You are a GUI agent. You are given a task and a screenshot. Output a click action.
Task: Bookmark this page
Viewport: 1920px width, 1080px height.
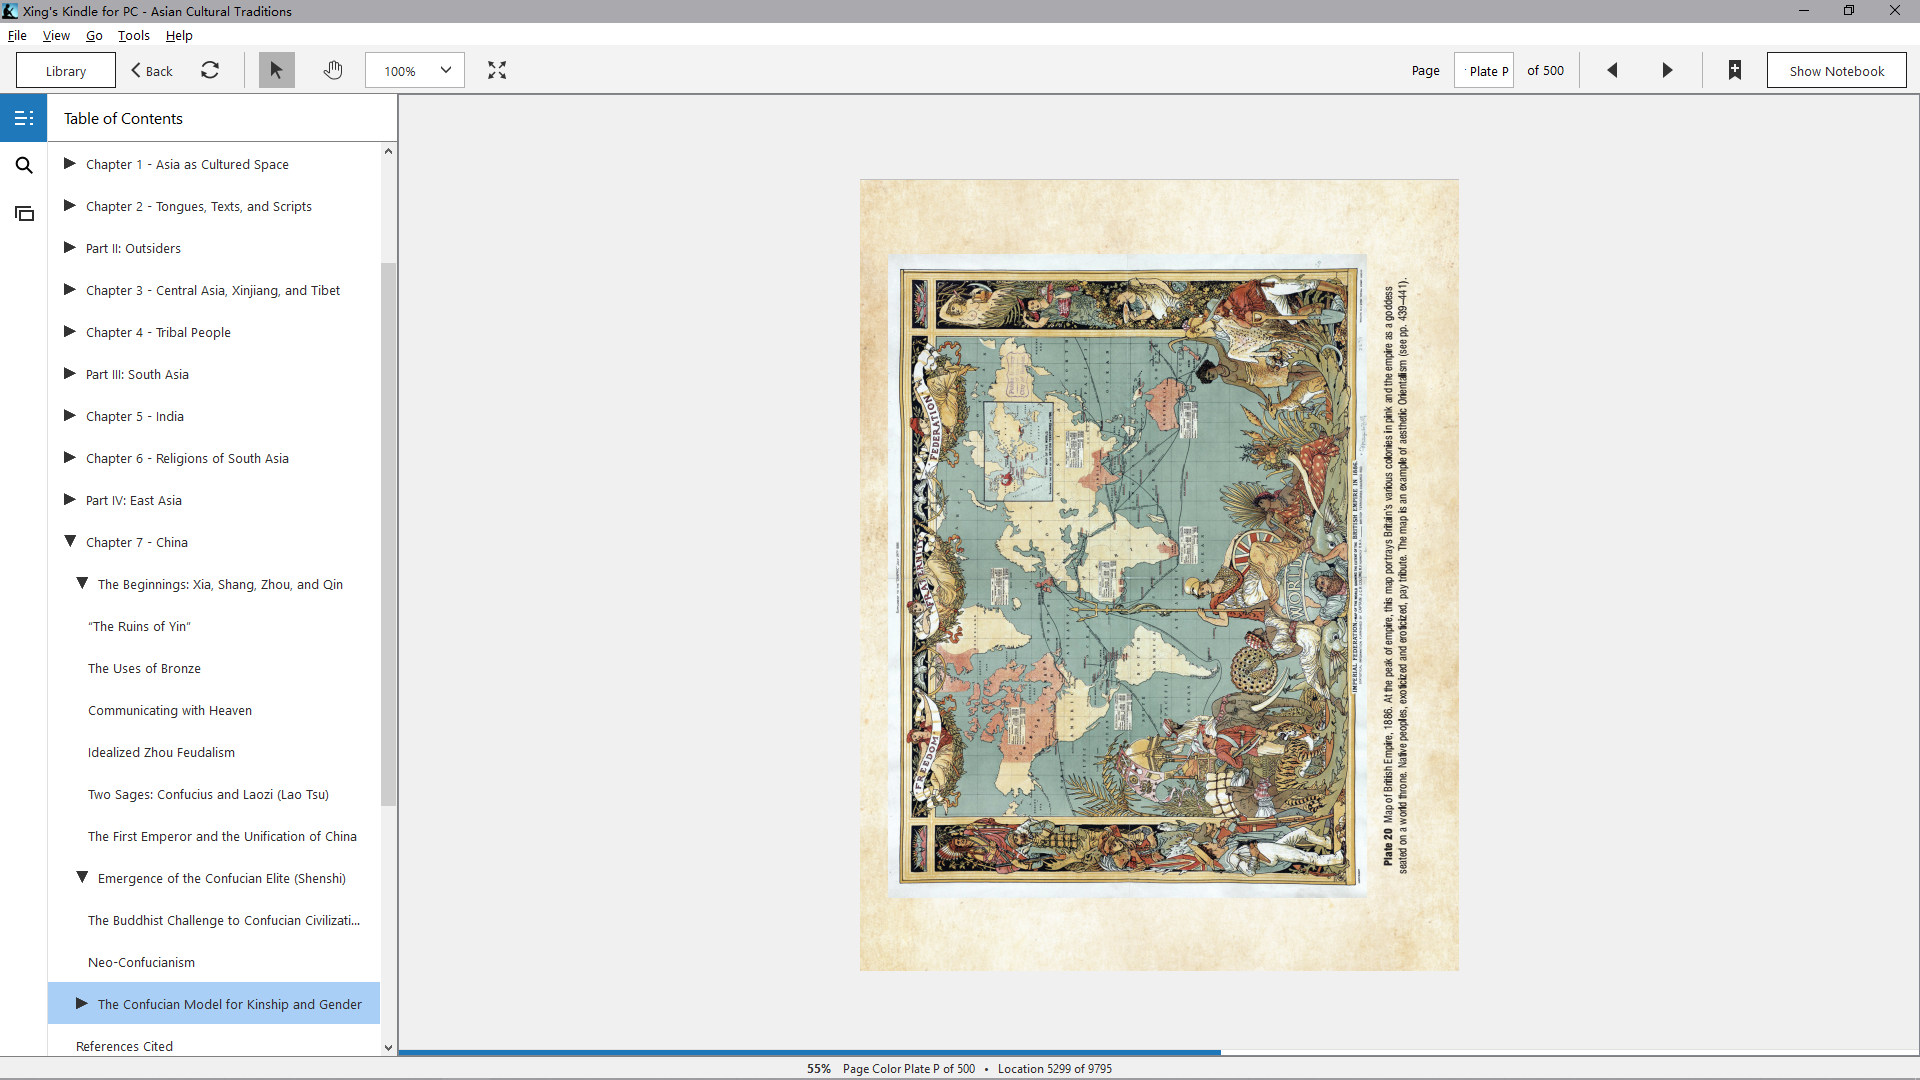(1735, 70)
